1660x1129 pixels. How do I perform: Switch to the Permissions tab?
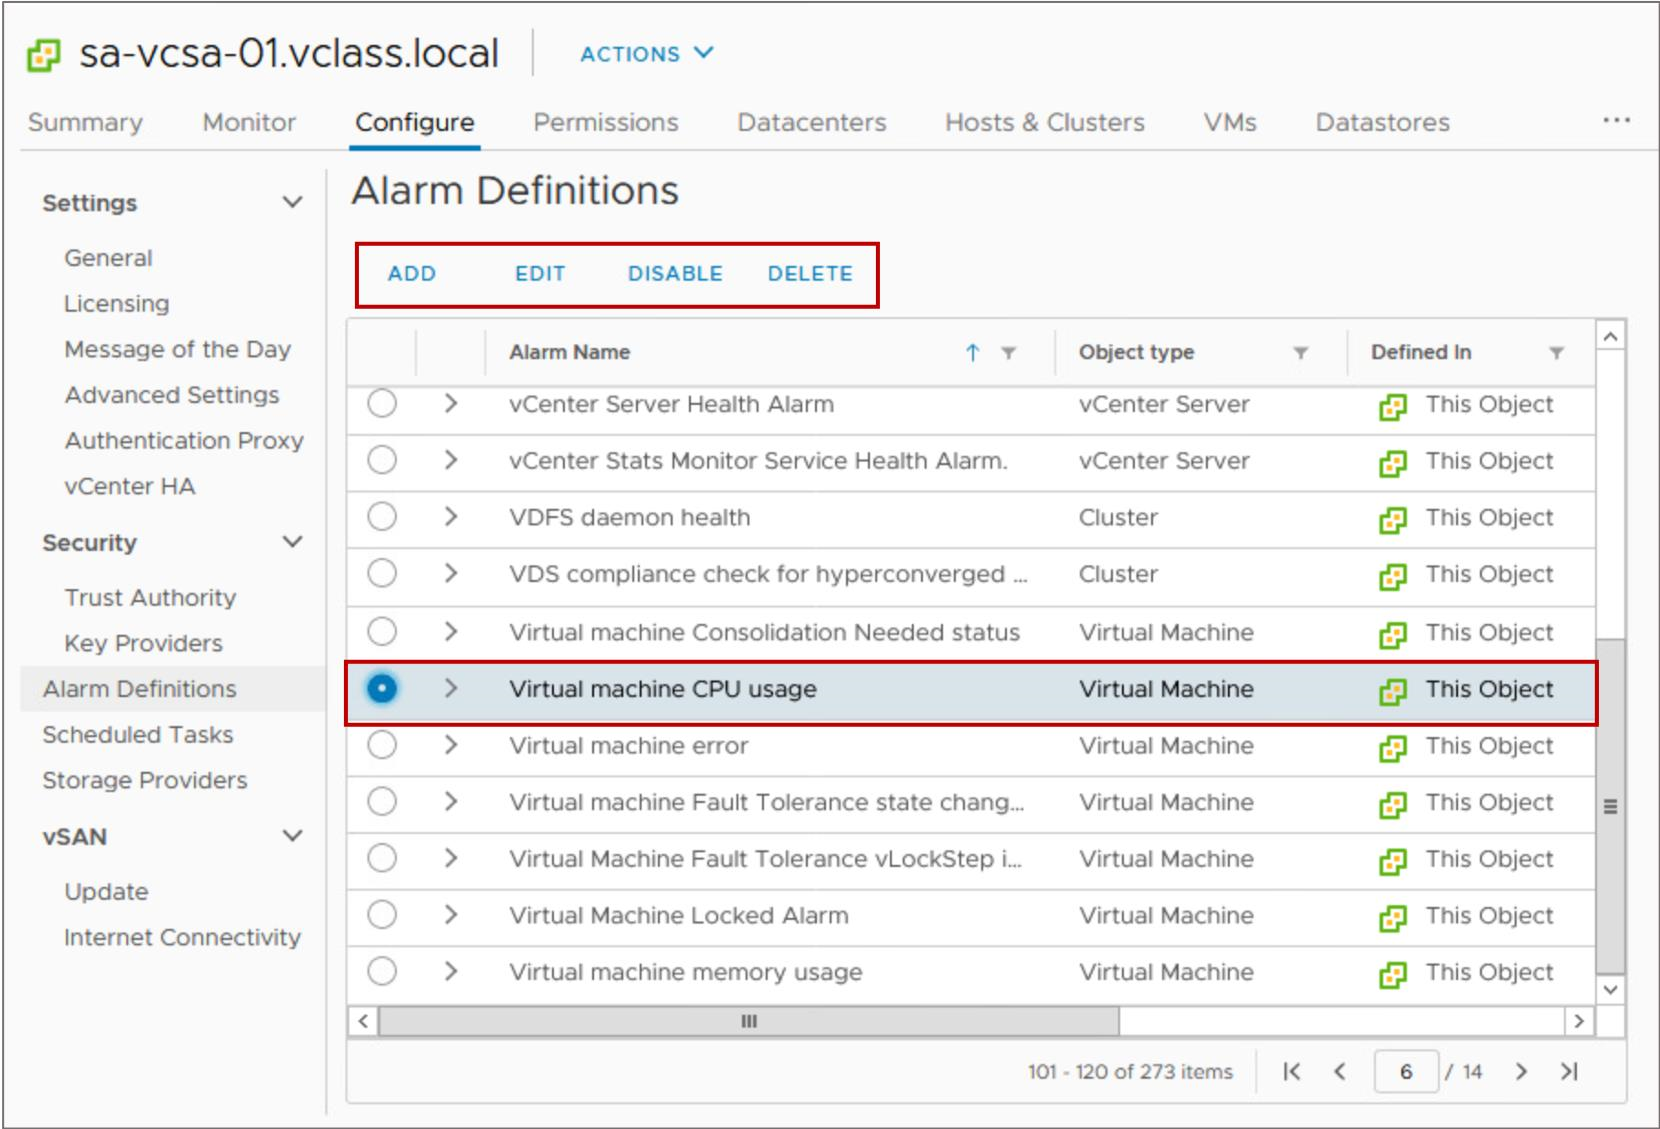coord(606,122)
